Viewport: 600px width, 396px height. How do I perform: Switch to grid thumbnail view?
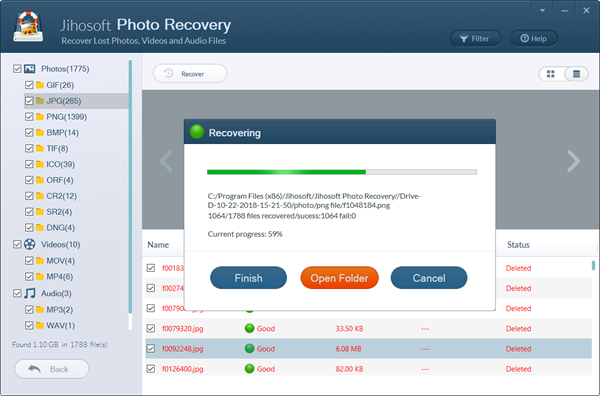click(x=551, y=74)
